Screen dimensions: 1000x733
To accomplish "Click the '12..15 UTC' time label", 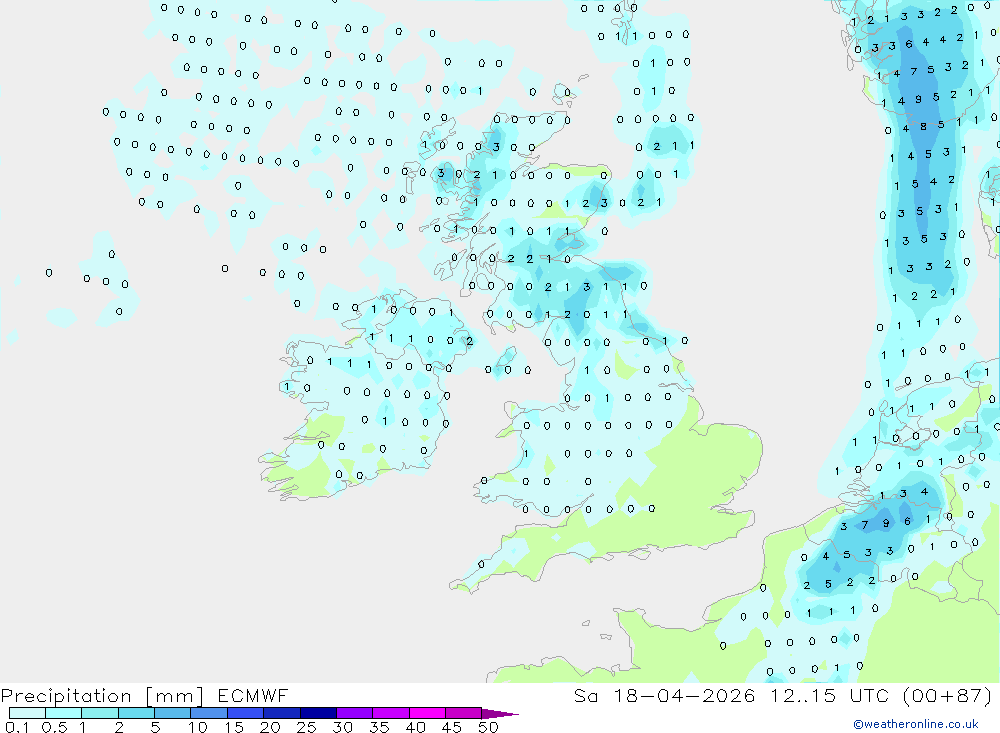I will point(829,695).
